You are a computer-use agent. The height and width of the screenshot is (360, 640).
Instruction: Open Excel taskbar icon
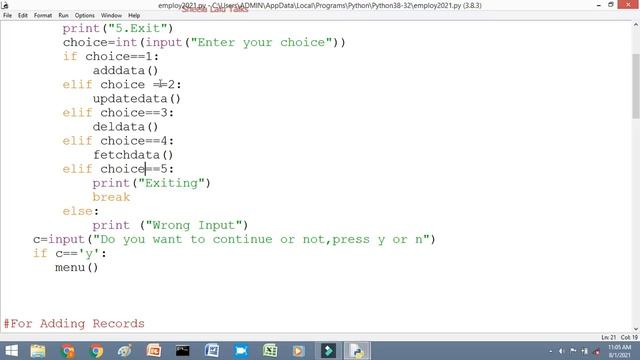coord(270,351)
